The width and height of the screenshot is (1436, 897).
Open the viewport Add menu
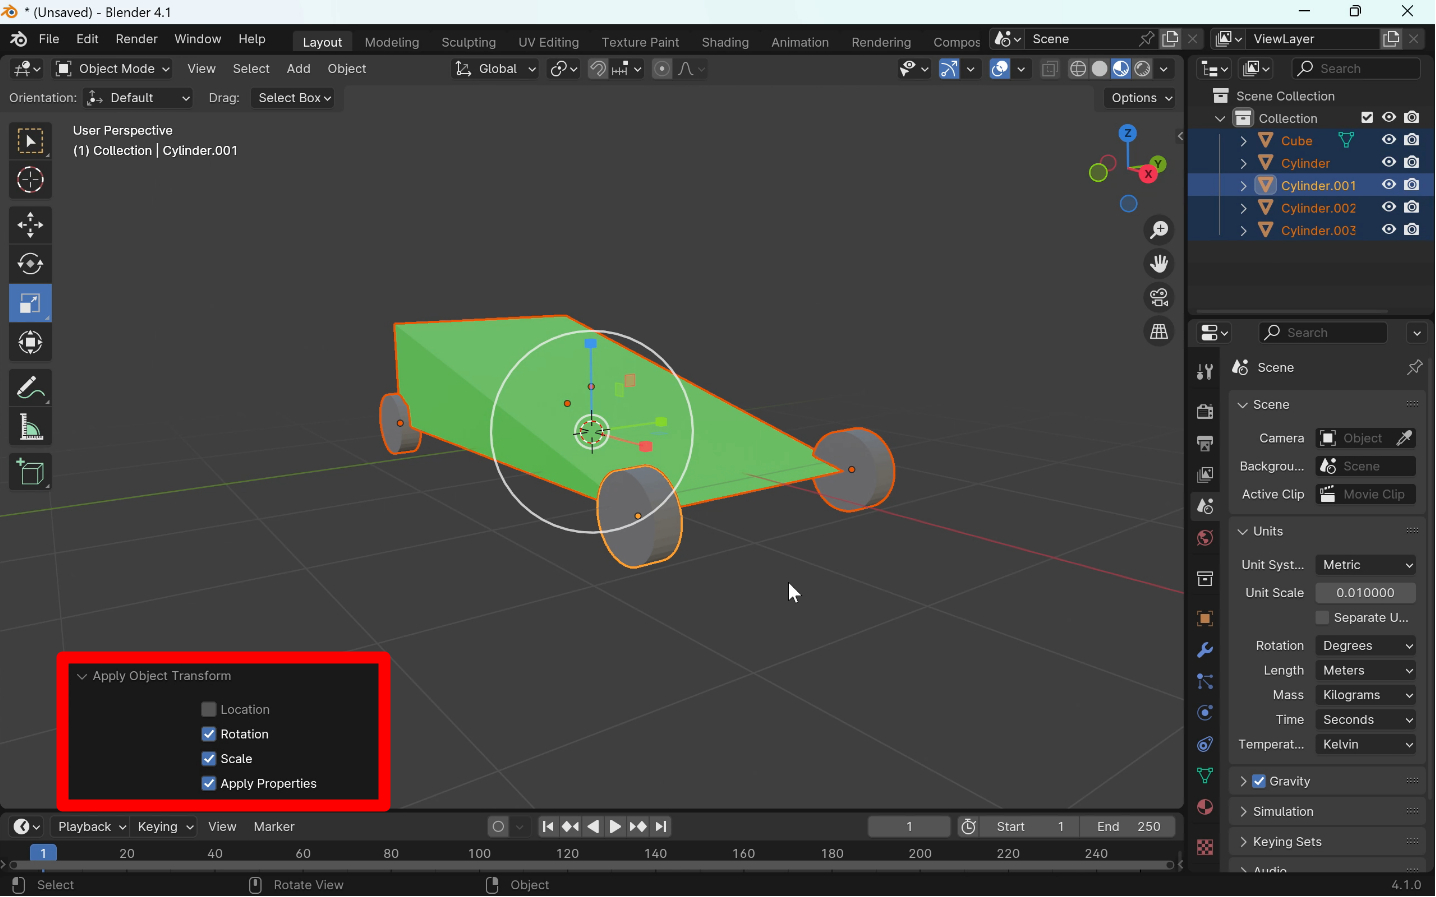click(x=298, y=69)
